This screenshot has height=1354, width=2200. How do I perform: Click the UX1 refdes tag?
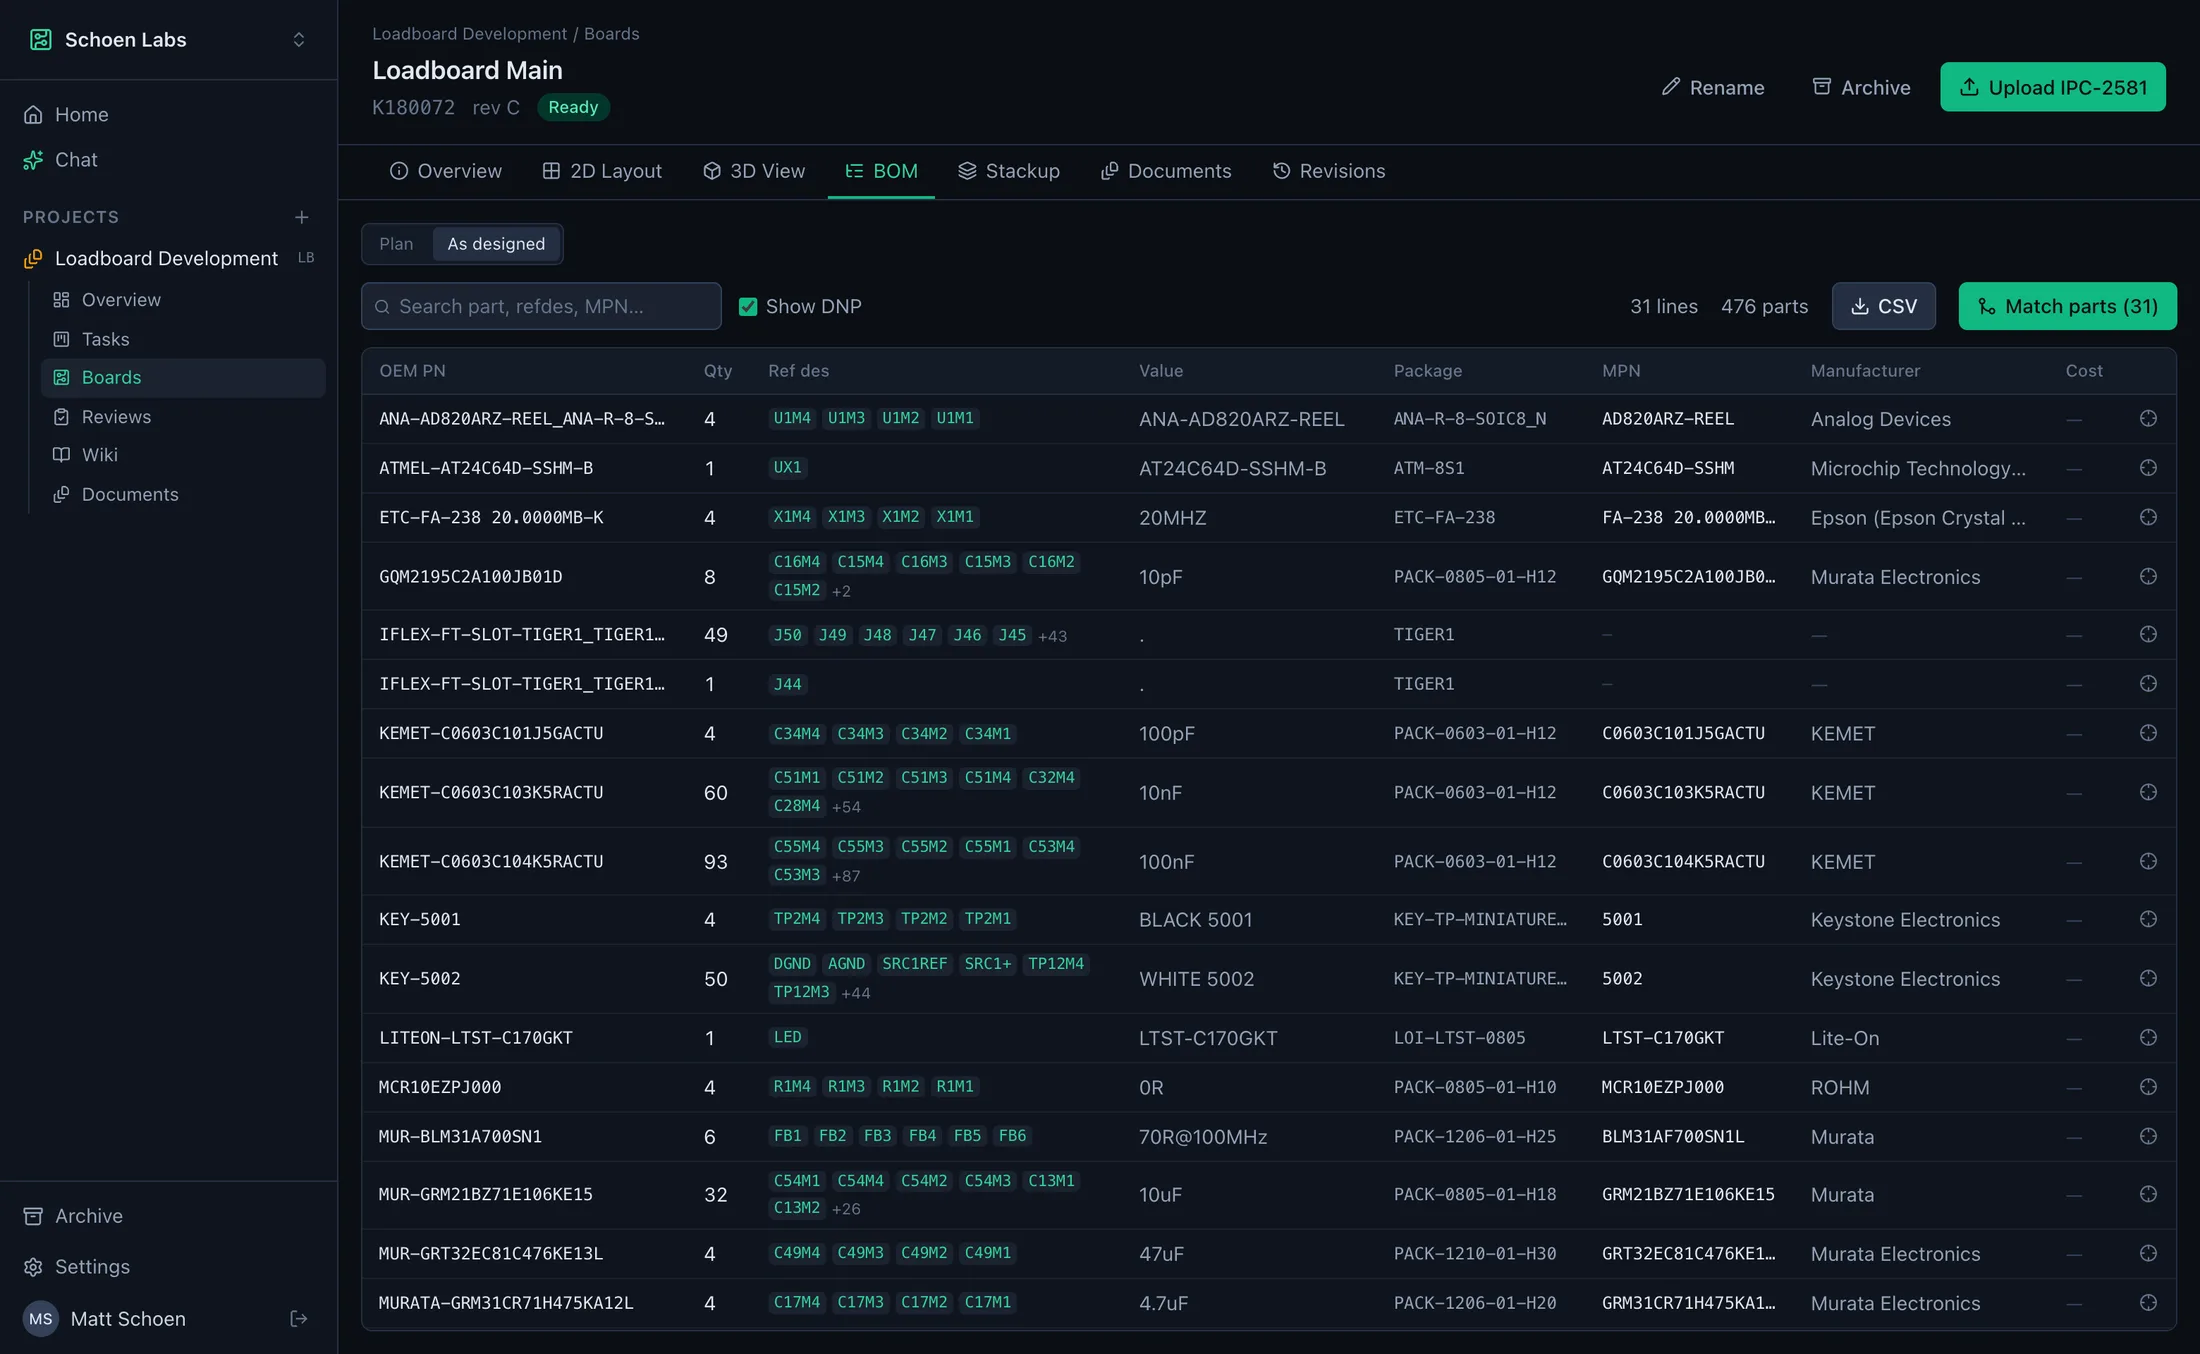[787, 467]
